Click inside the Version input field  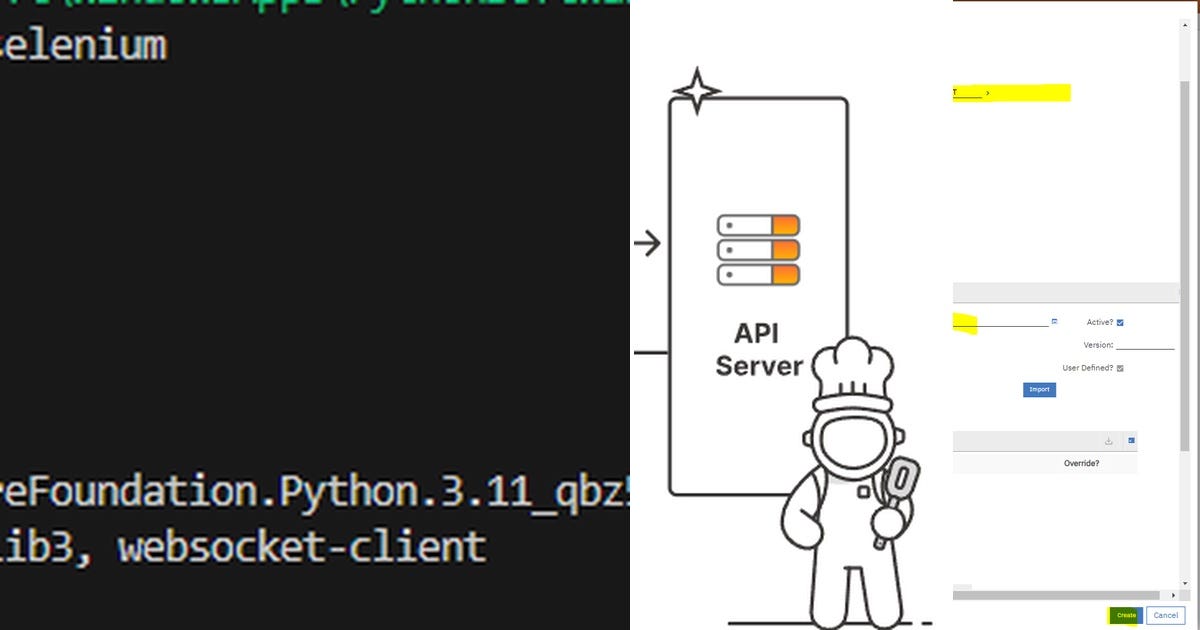(1145, 344)
